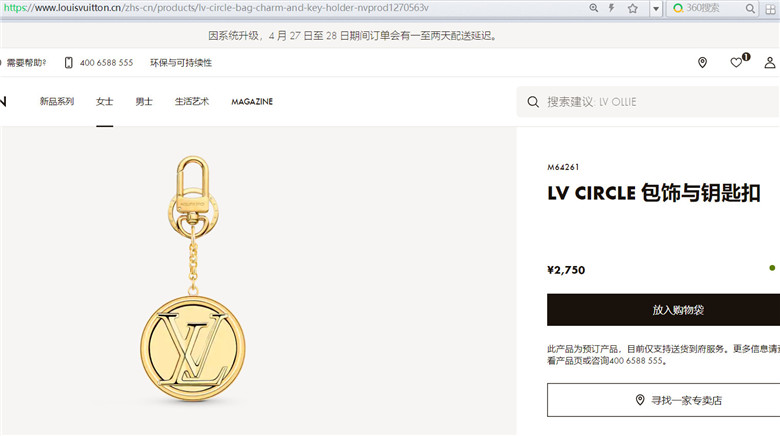The width and height of the screenshot is (780, 436).
Task: Open the MAGAZINE menu item
Action: pos(252,102)
